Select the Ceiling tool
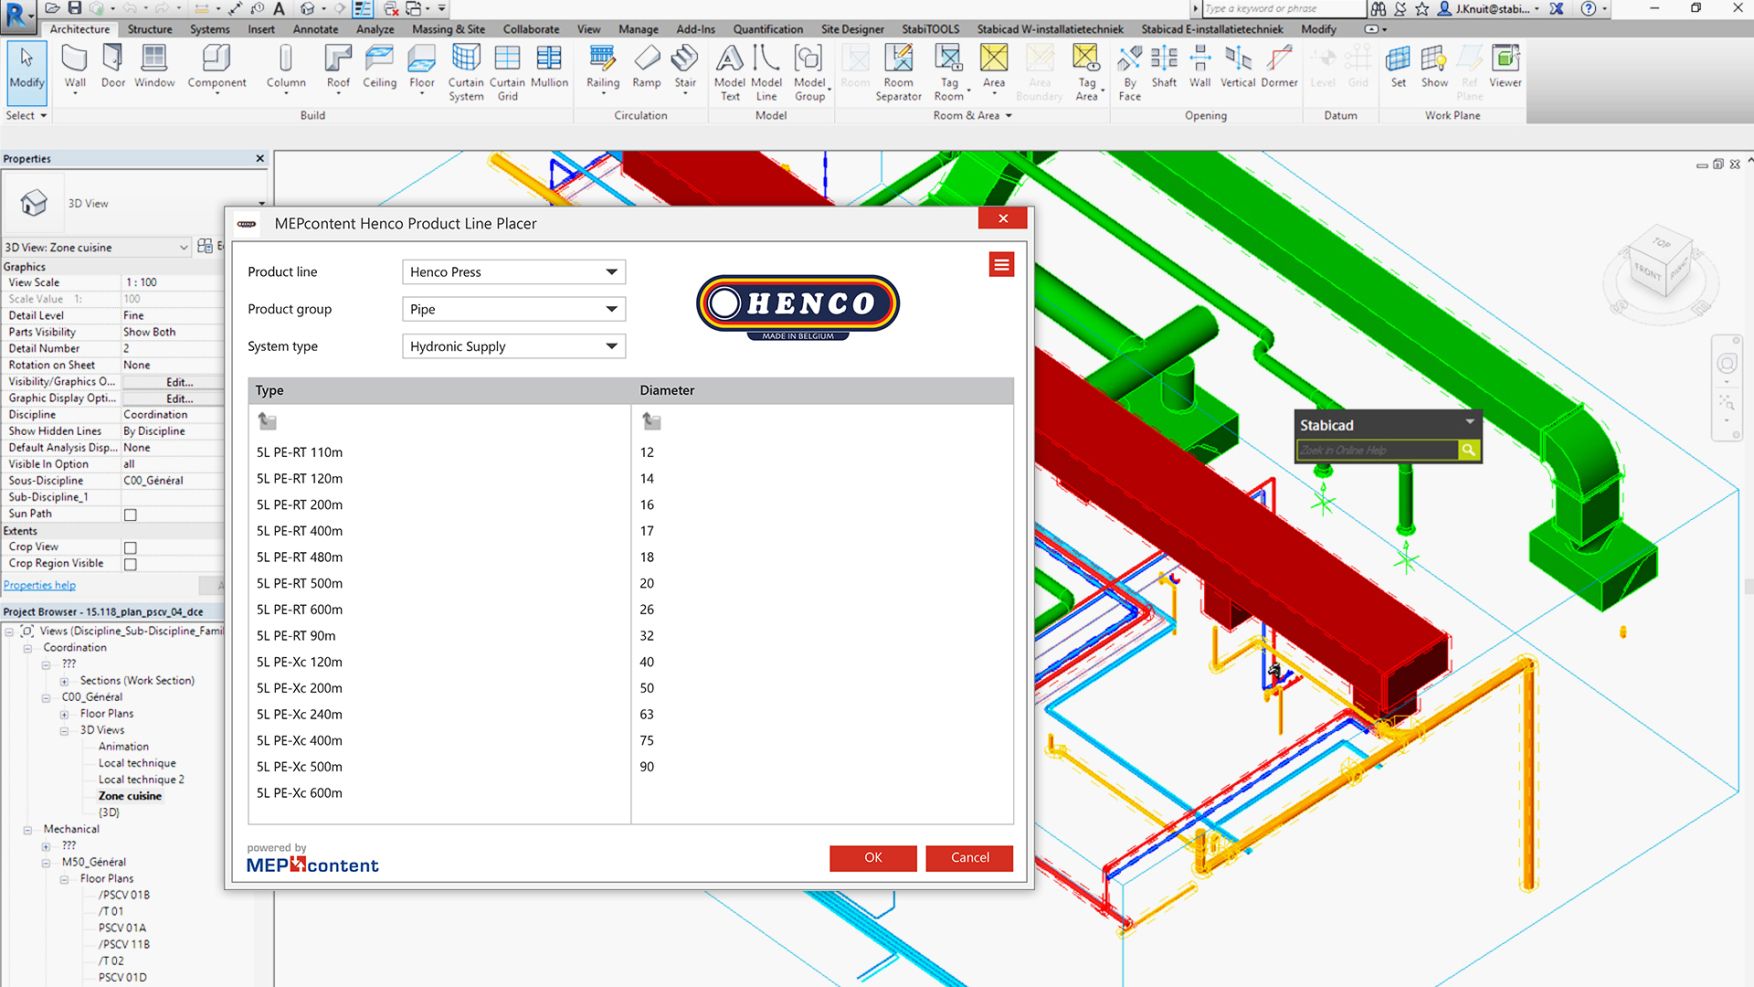Image resolution: width=1754 pixels, height=987 pixels. click(379, 68)
